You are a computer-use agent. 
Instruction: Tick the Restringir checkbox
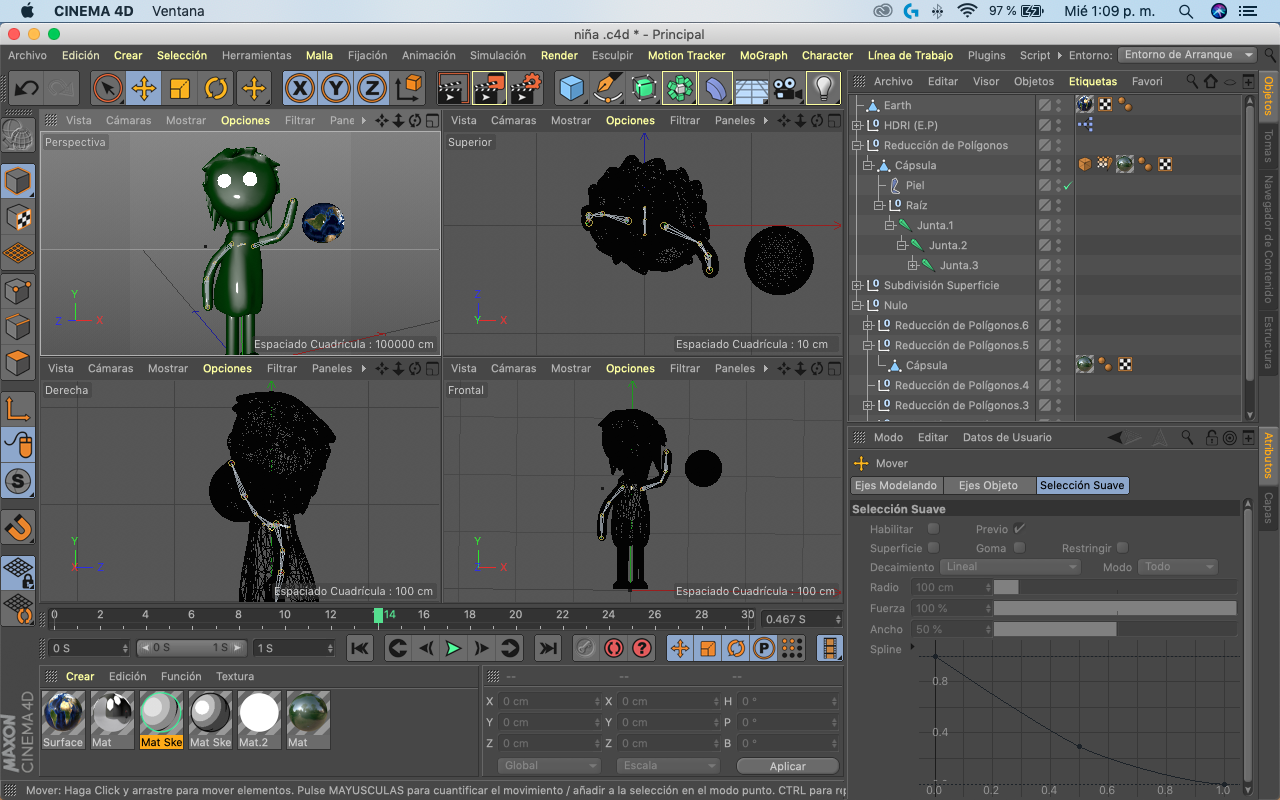coord(1122,548)
